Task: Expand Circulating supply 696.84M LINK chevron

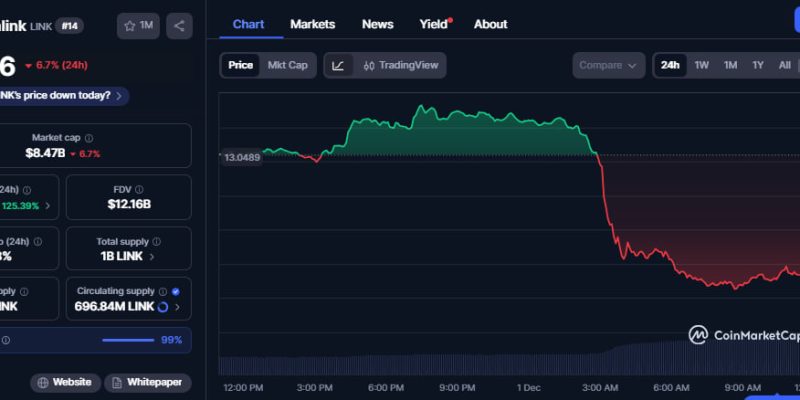Action: point(177,307)
